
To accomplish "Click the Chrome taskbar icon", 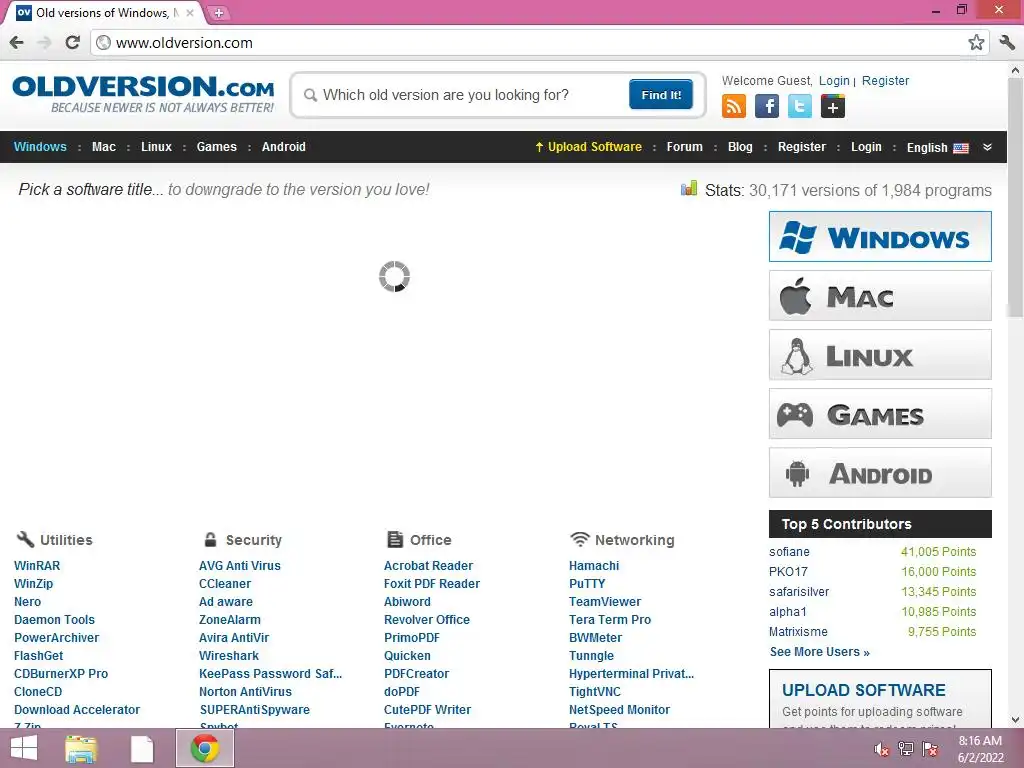I will (204, 748).
